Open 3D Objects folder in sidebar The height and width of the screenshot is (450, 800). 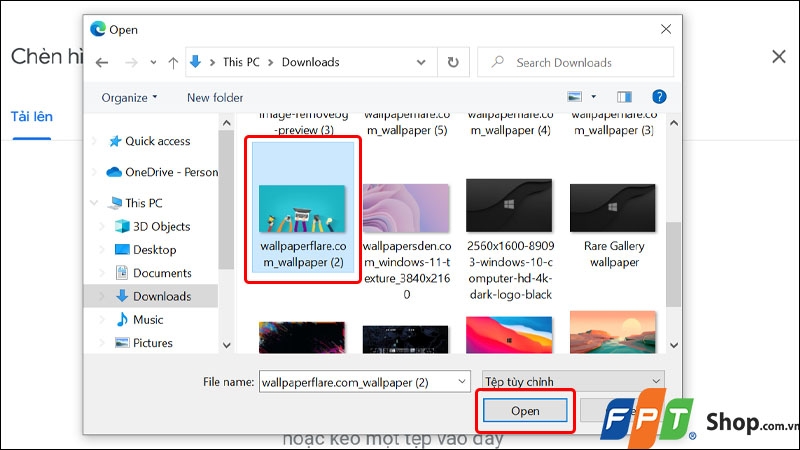click(161, 227)
